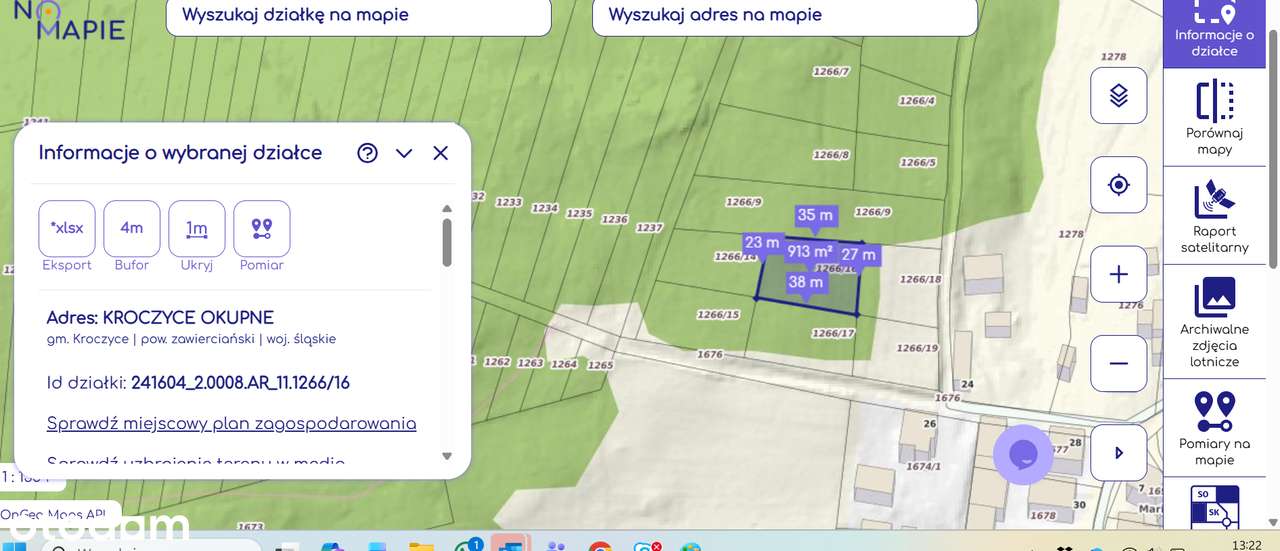Click parcel label 1266/17 on map
Image resolution: width=1280 pixels, height=551 pixels.
click(x=834, y=334)
